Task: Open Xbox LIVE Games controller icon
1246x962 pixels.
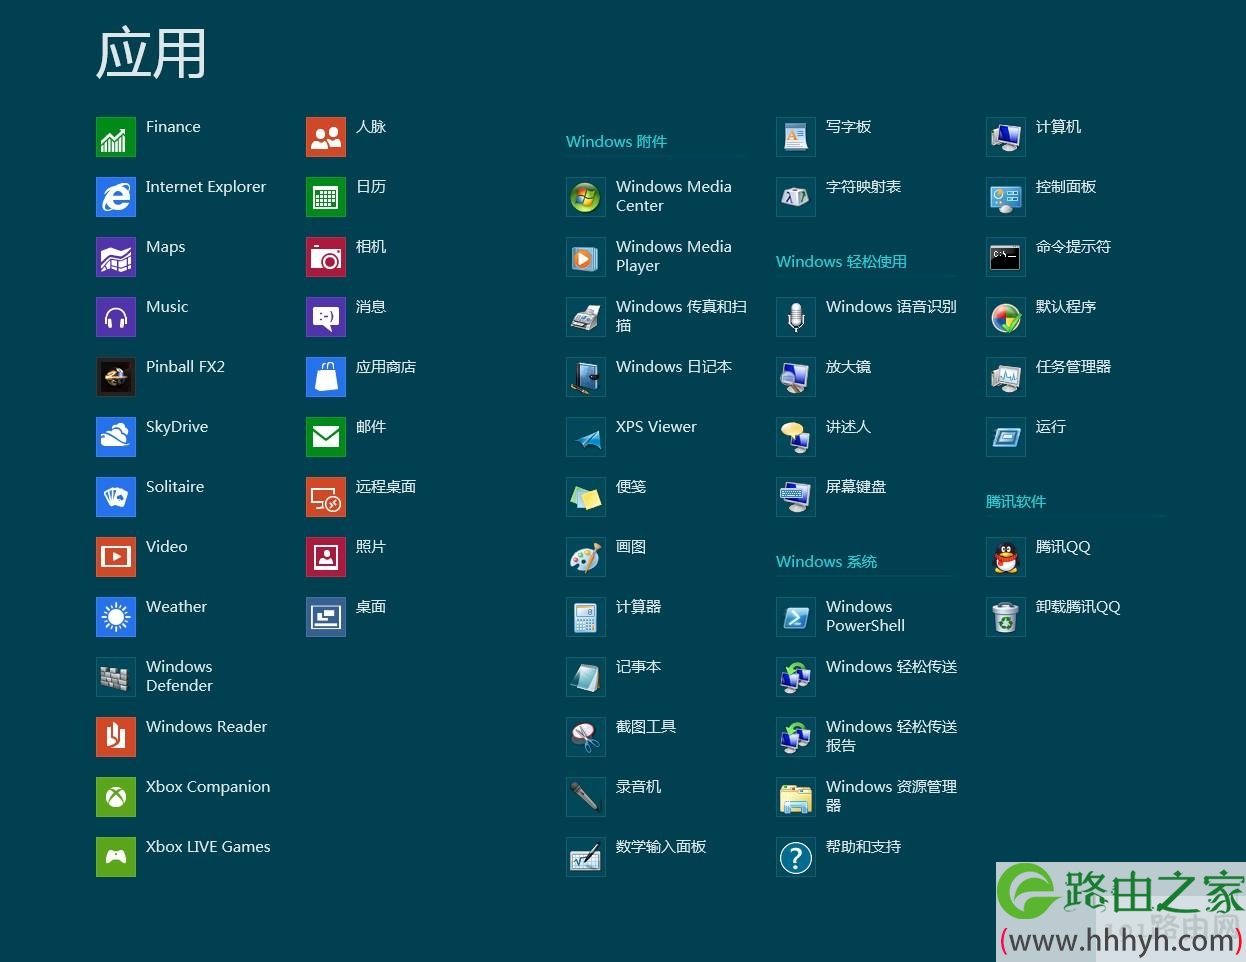Action: coord(116,857)
